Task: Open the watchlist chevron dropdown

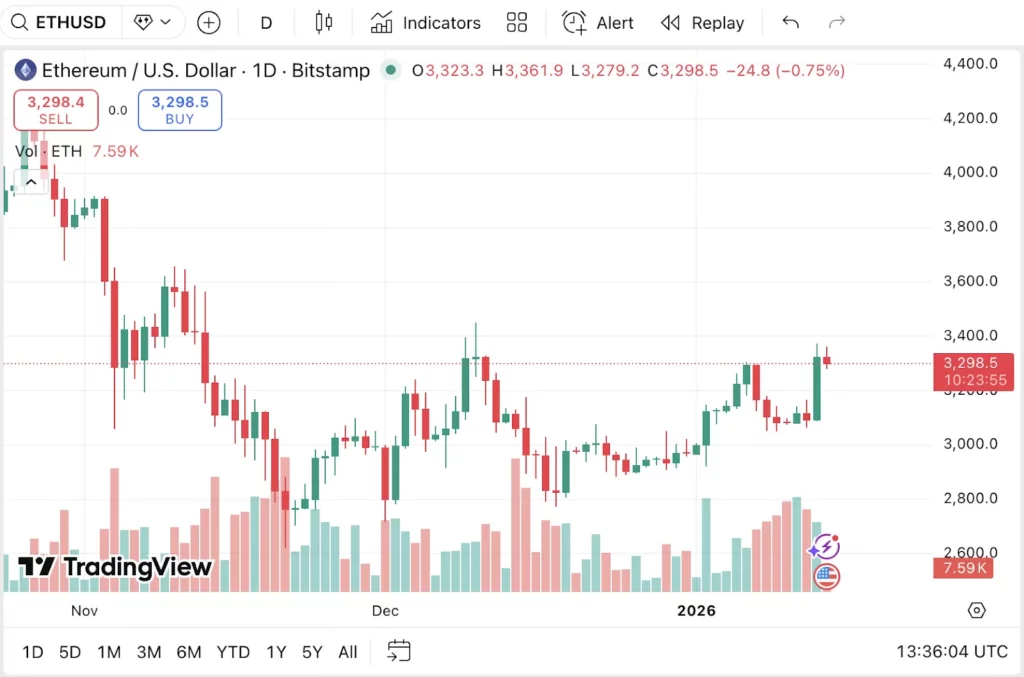Action: click(168, 22)
